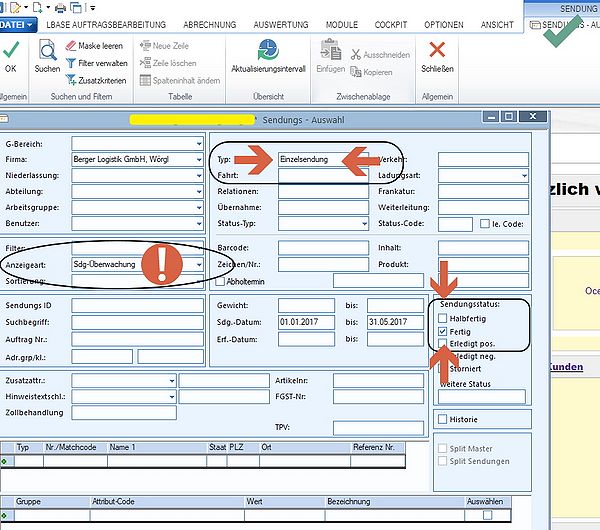This screenshot has width=600, height=530.
Task: Toggle Split Master checkbox
Action: coord(443,448)
